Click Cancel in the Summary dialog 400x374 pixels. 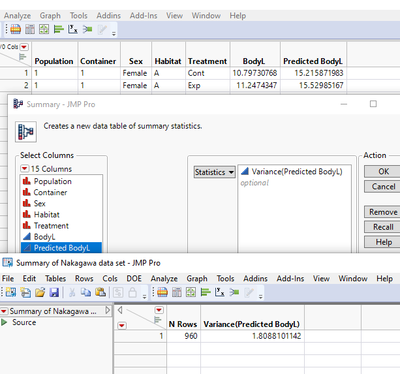[x=383, y=186]
